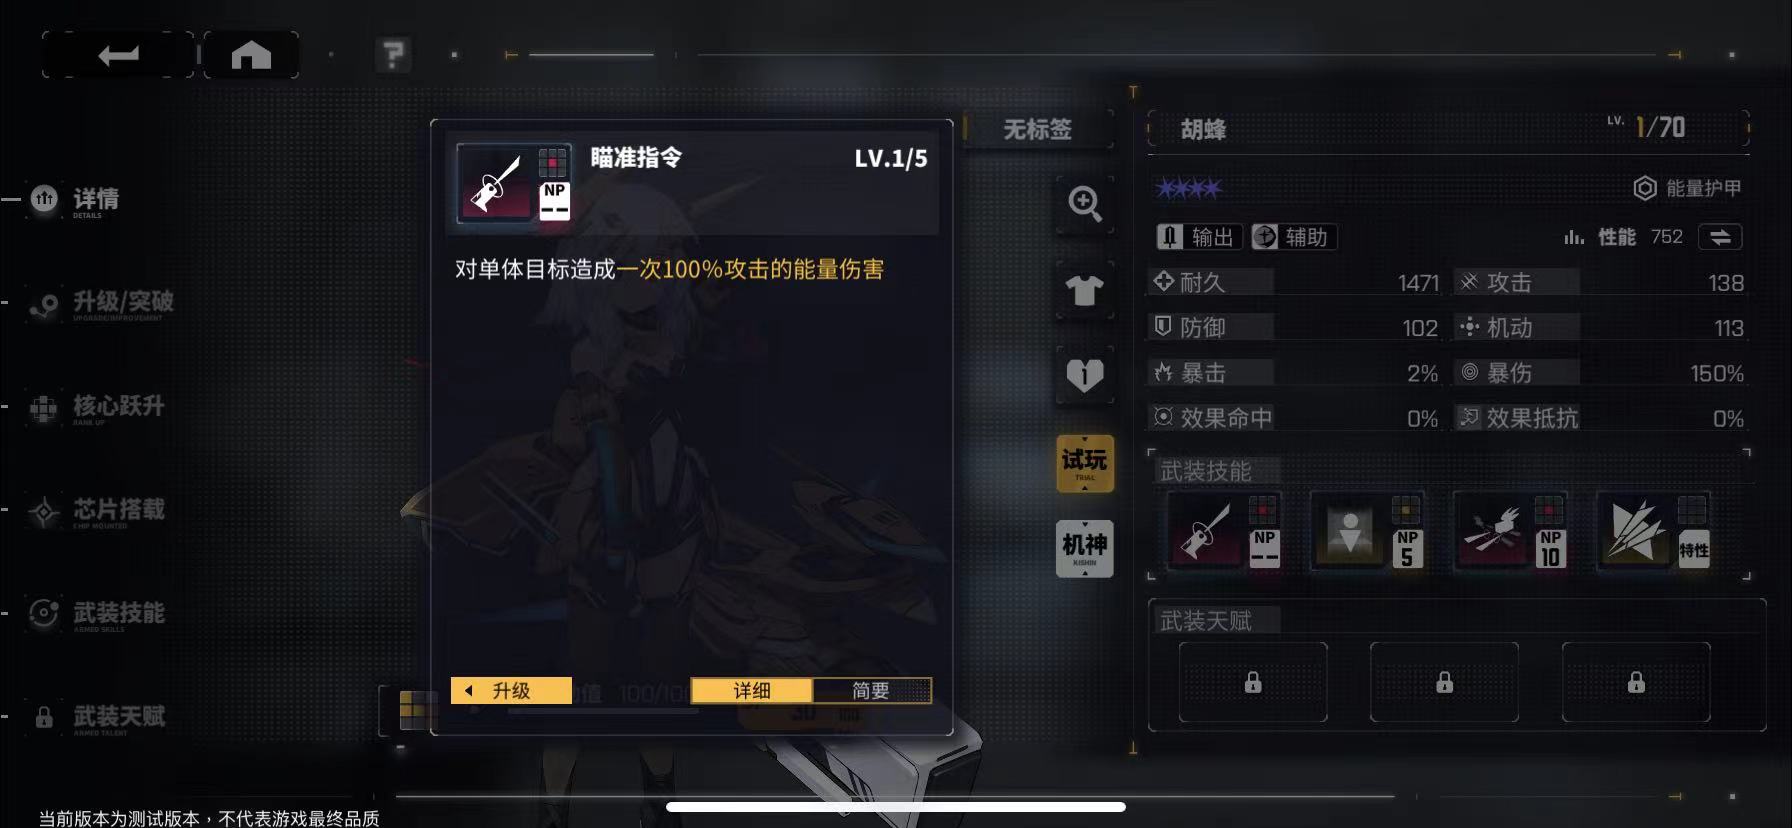This screenshot has width=1792, height=828.
Task: Select the NP 5 skill icon
Action: (1367, 532)
